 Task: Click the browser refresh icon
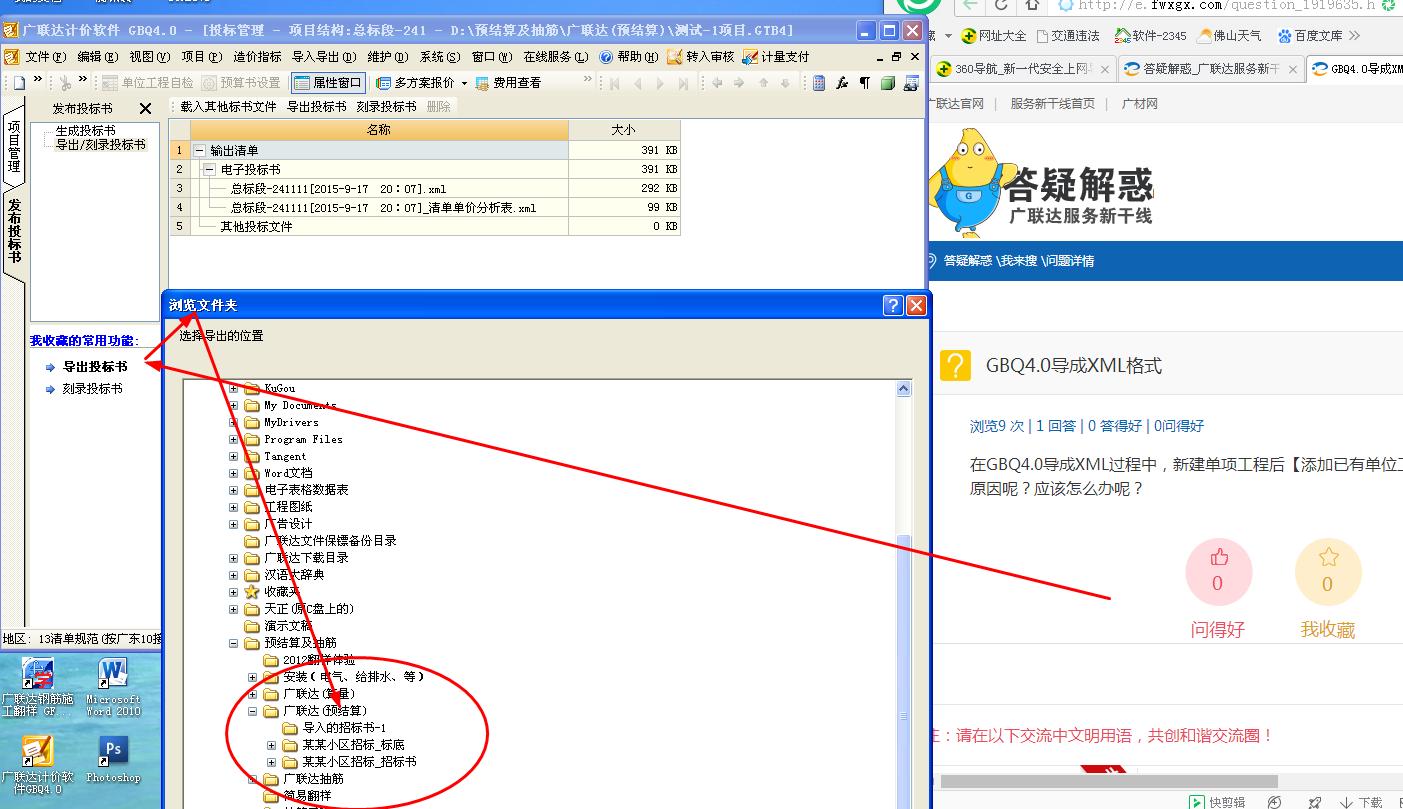(1000, 5)
